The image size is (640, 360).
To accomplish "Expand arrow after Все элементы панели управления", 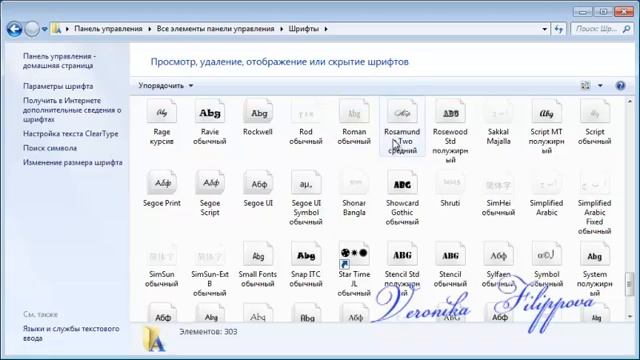I will (x=282, y=29).
